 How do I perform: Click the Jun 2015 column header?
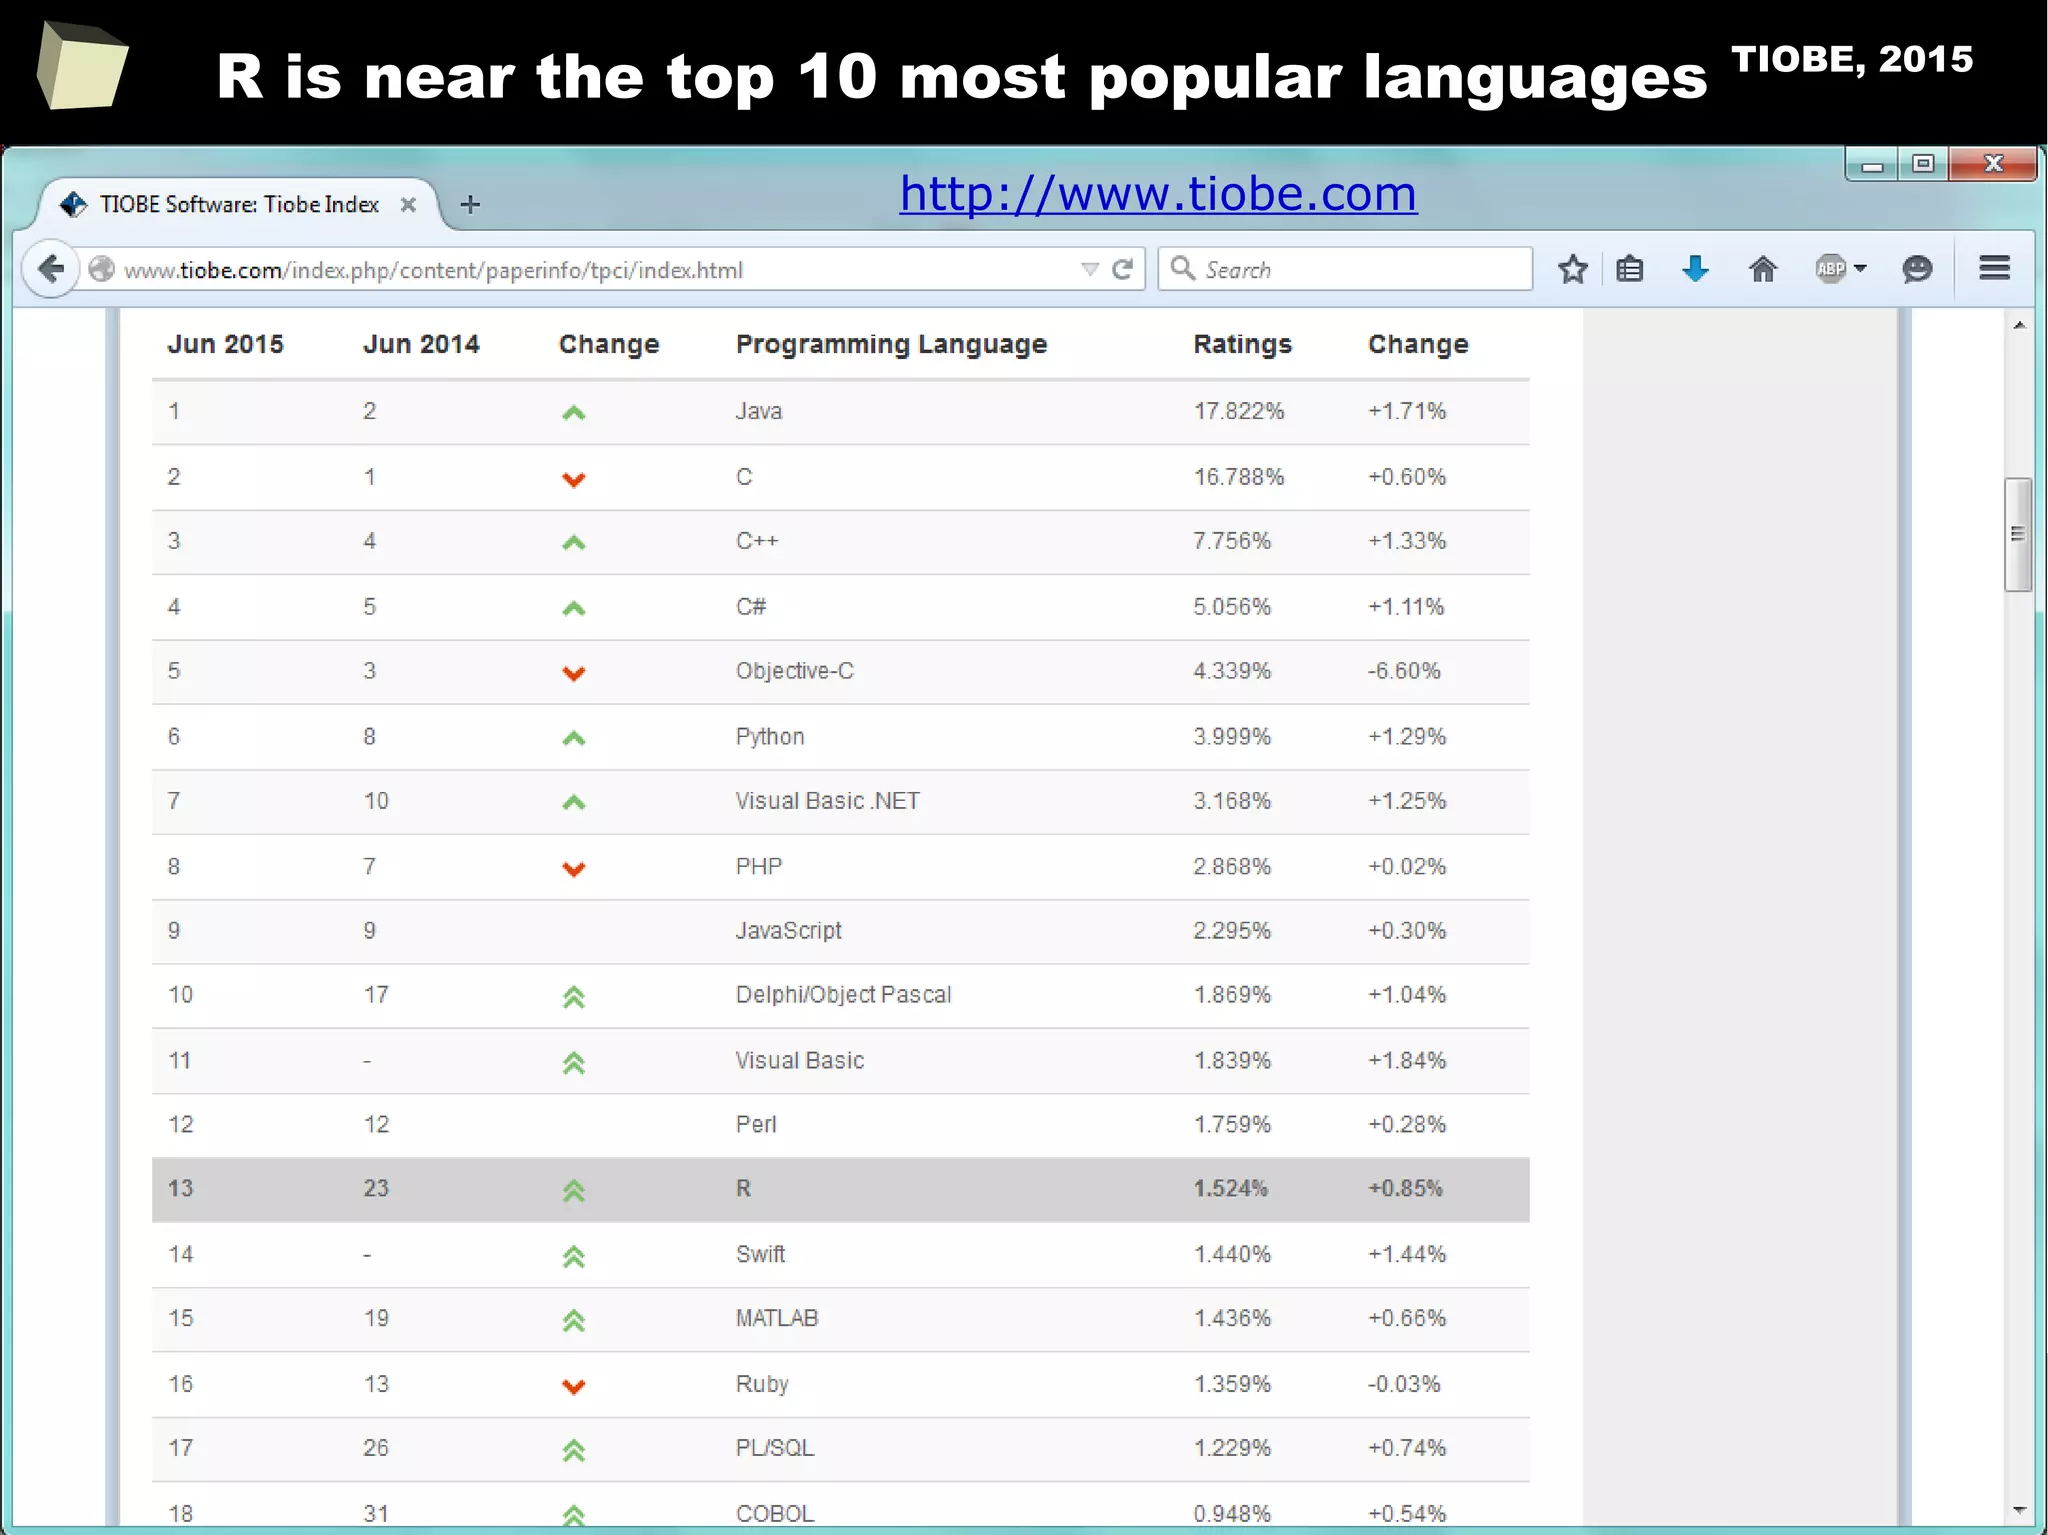click(x=225, y=344)
